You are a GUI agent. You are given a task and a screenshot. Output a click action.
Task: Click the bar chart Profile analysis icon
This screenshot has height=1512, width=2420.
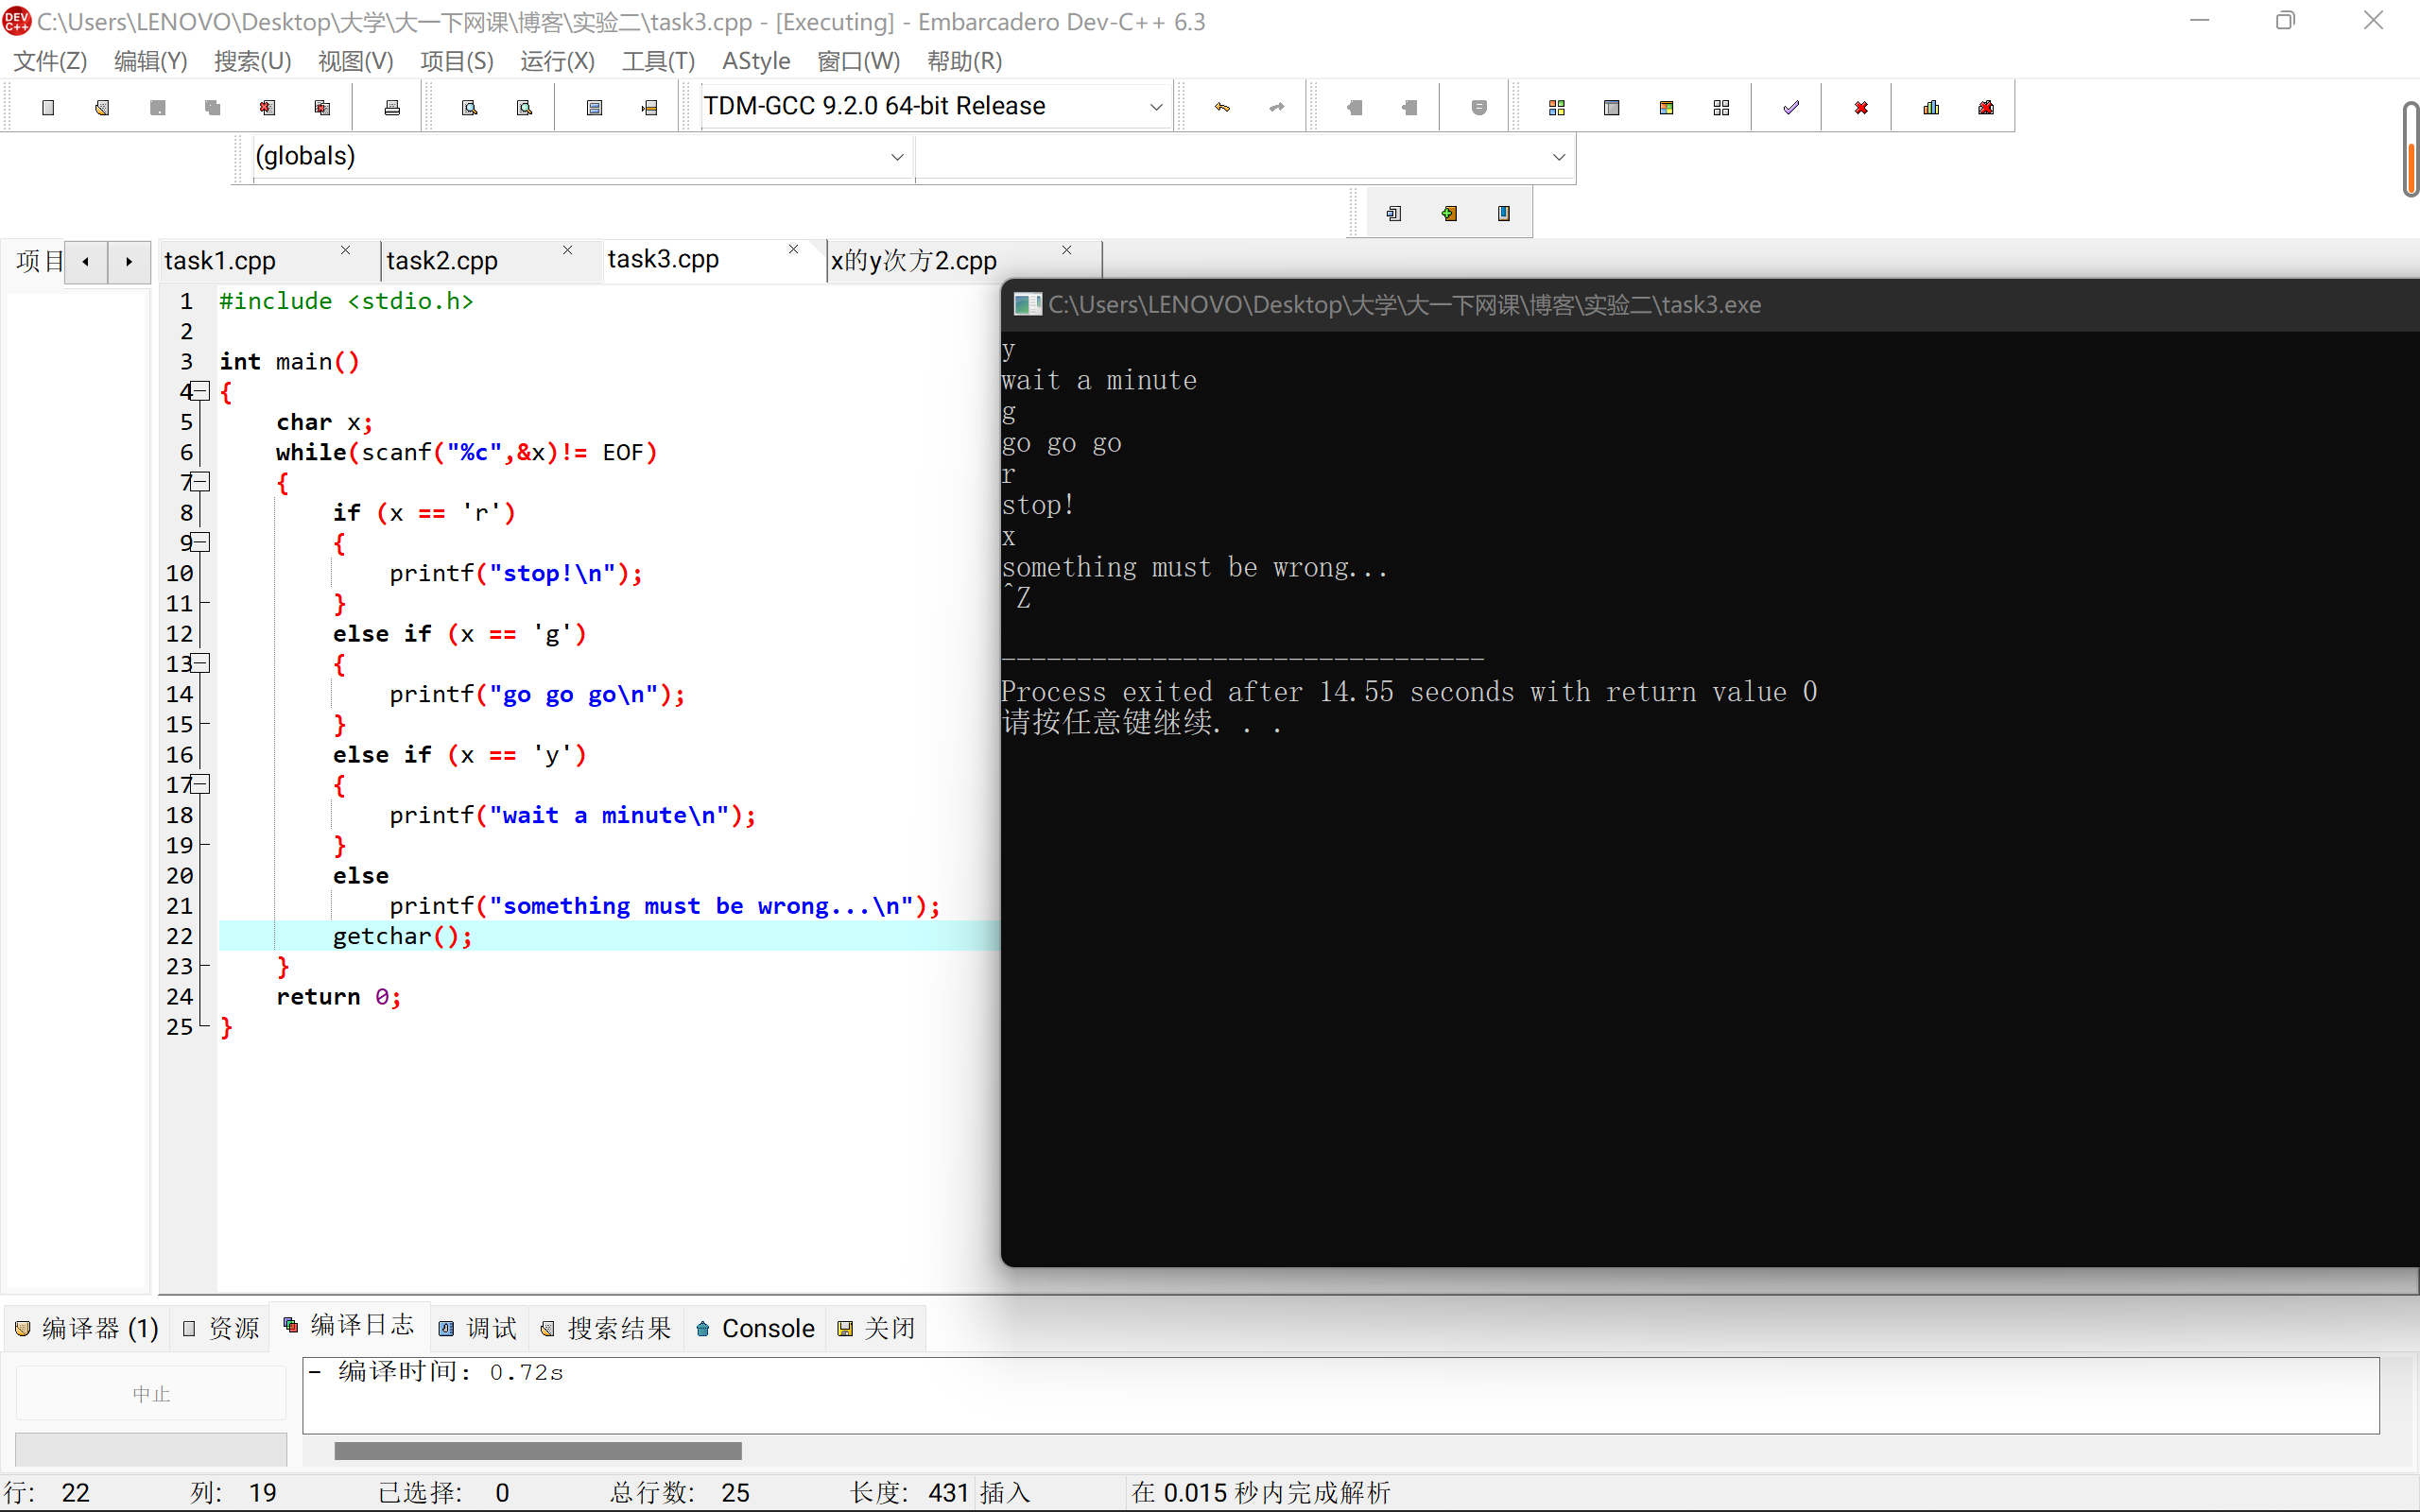pyautogui.click(x=1931, y=107)
